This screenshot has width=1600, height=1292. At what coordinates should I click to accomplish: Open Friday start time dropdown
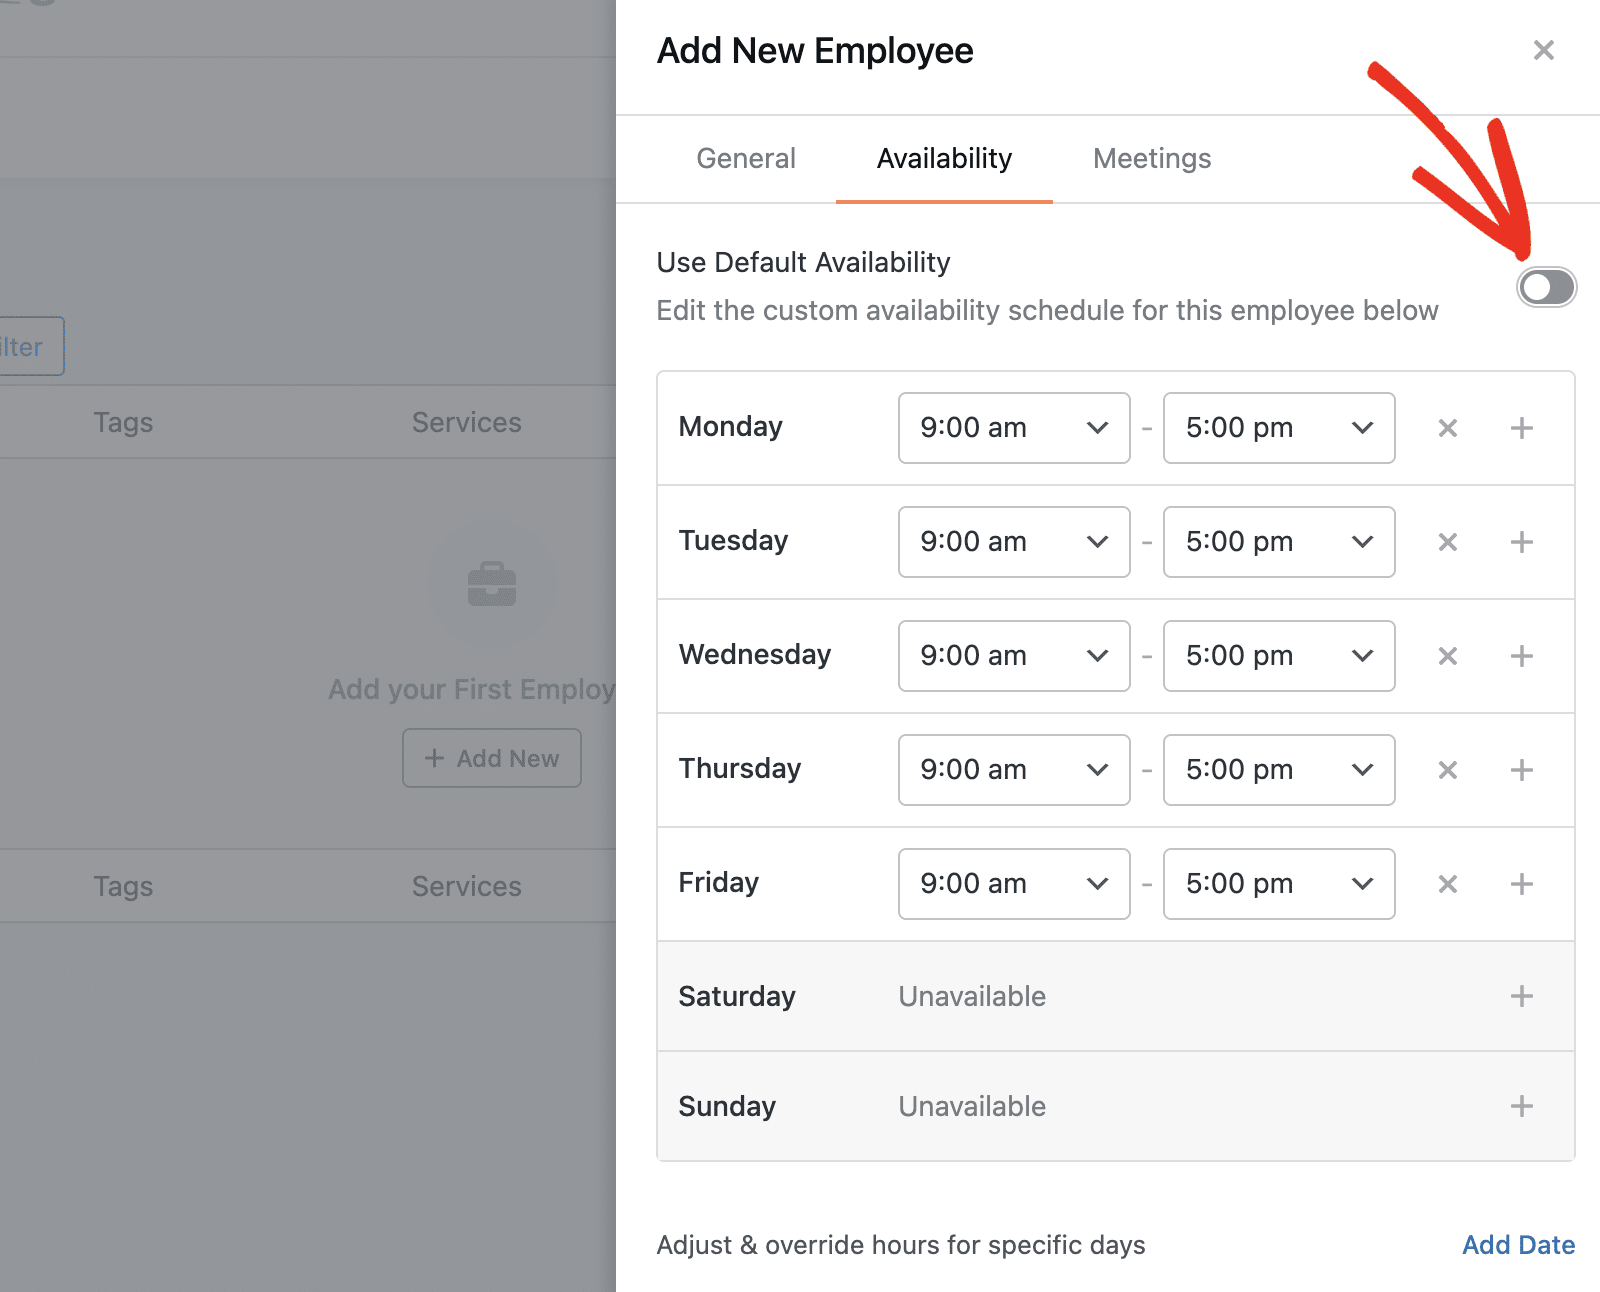(1014, 884)
